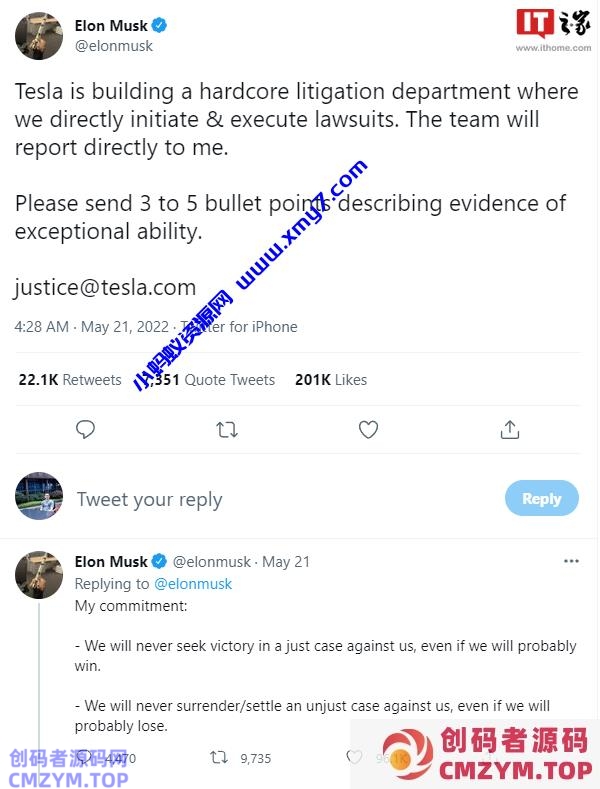Open the share icon under the main tweet
The height and width of the screenshot is (789, 600).
coord(510,429)
